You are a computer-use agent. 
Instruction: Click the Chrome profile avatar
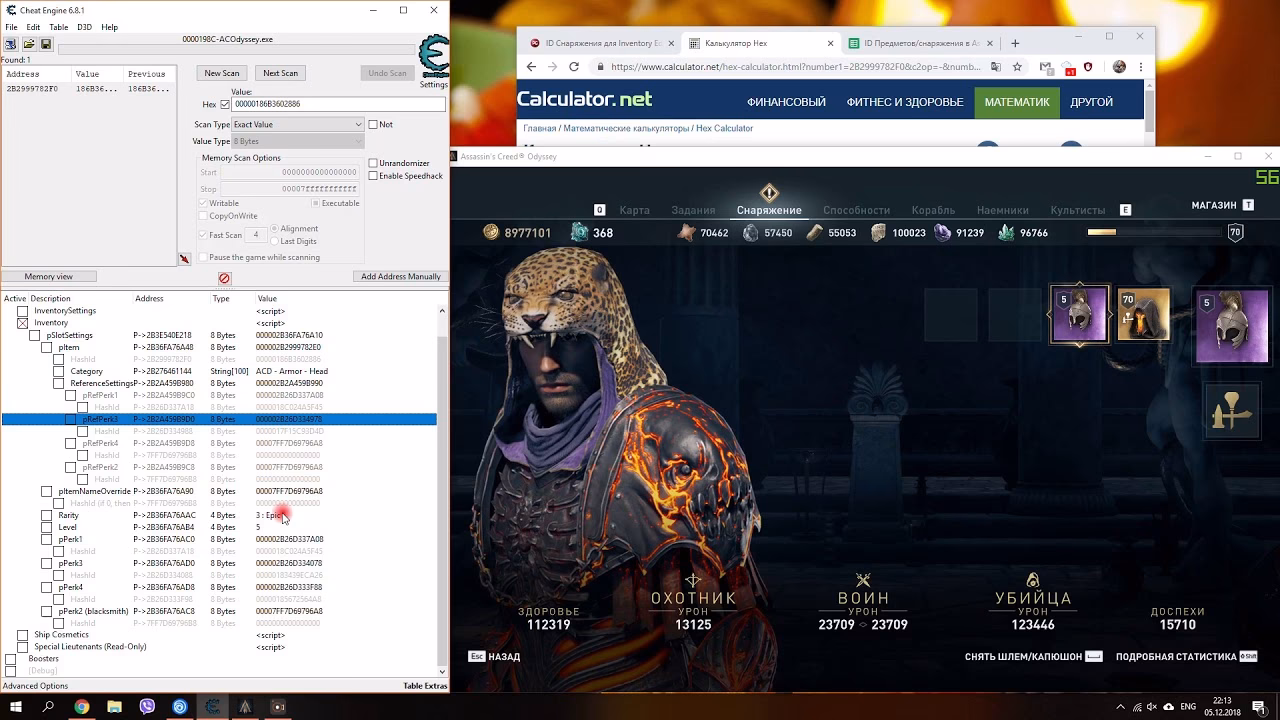(1119, 67)
